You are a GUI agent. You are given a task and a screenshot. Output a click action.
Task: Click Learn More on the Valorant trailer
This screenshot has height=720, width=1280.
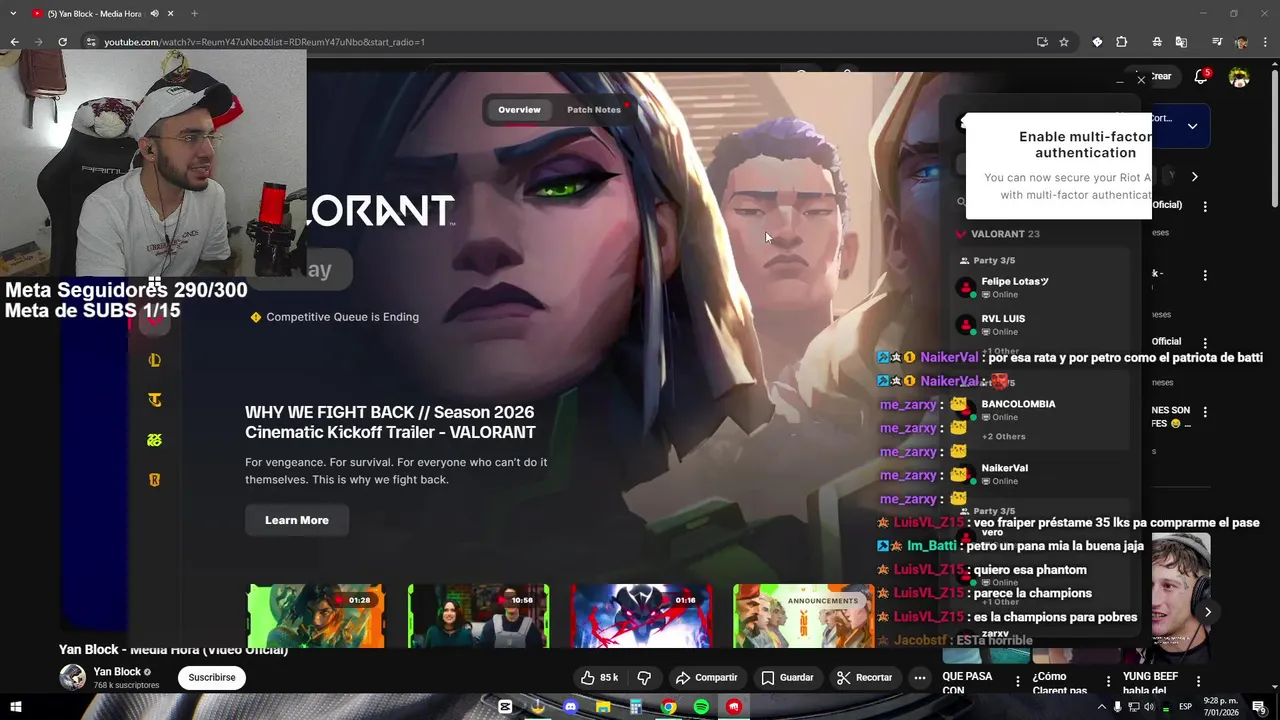click(x=297, y=520)
